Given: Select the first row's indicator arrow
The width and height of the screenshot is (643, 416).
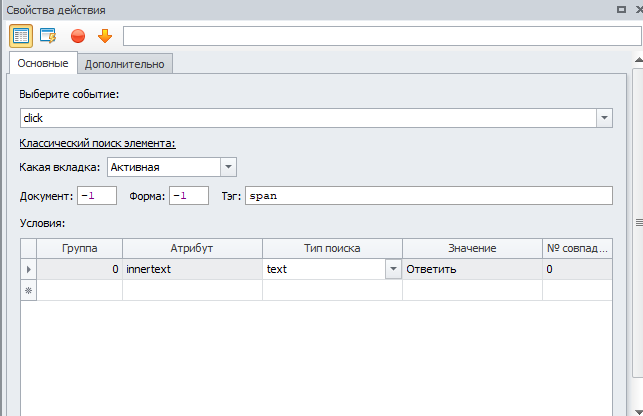Looking at the screenshot, I should 28,269.
